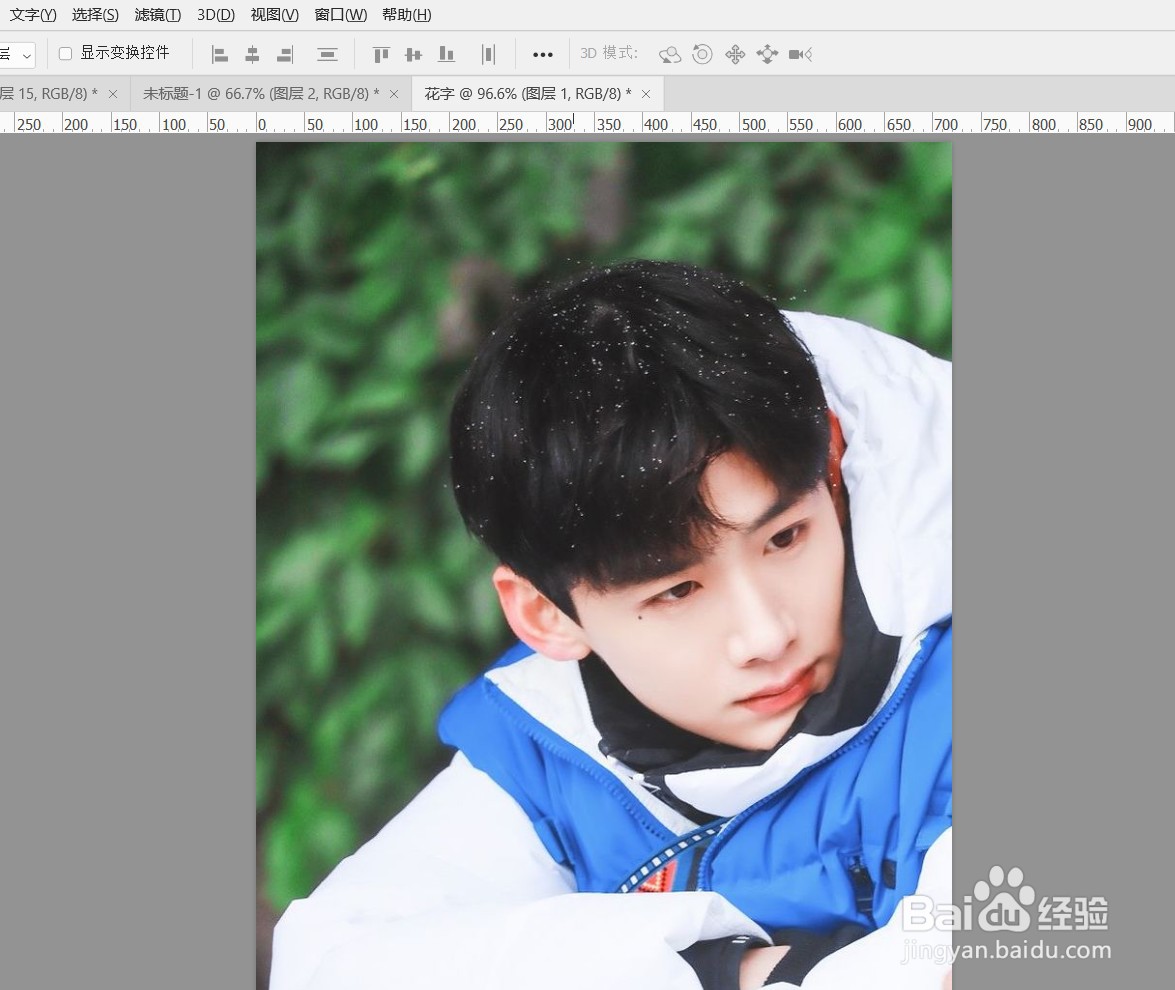Screen dimensions: 1175x990
Task: Select the 3D roll mode icon
Action: pos(702,54)
